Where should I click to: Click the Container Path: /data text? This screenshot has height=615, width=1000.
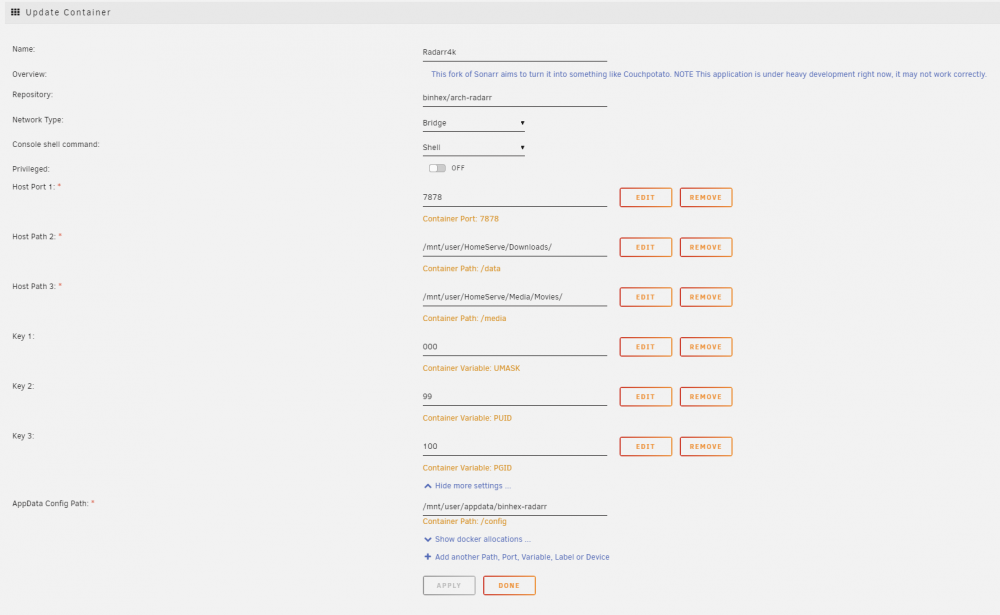(461, 269)
